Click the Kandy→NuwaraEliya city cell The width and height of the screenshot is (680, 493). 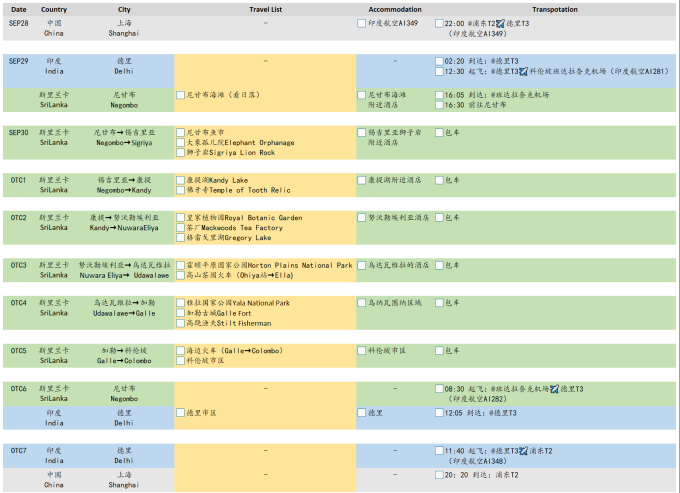tap(124, 222)
